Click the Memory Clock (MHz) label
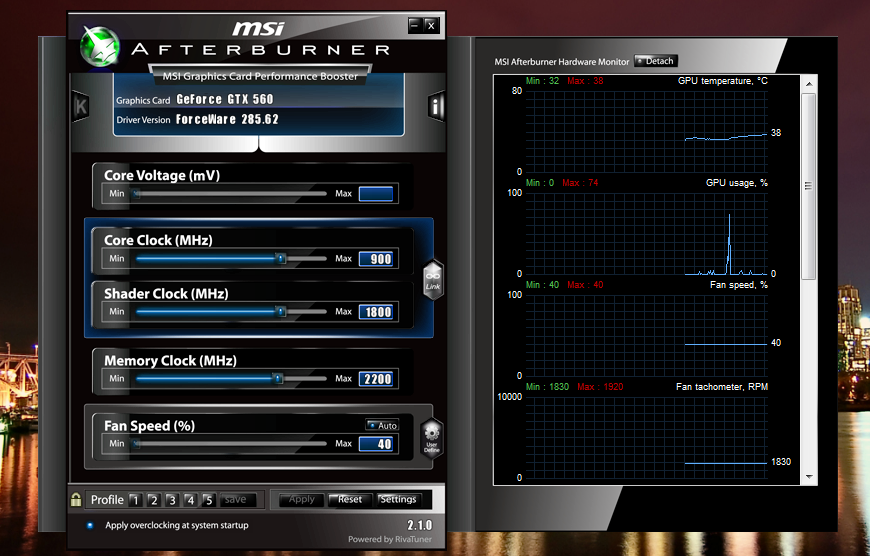This screenshot has width=870, height=556. 170,361
